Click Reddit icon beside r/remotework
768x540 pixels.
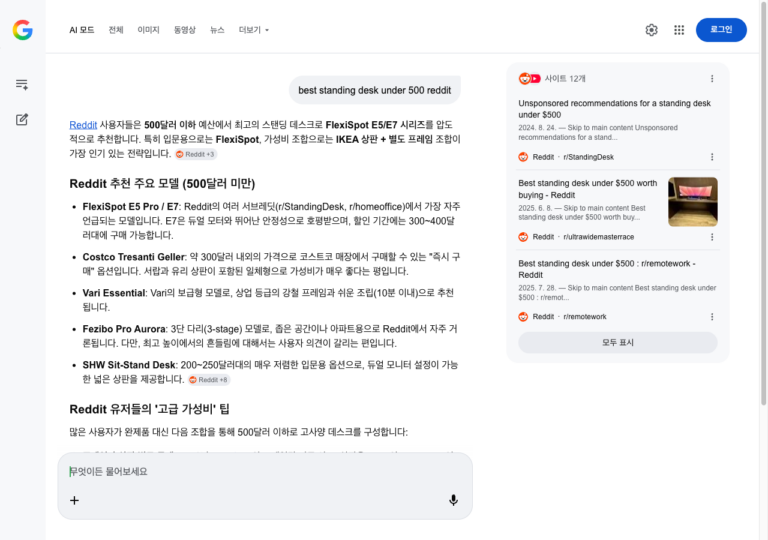click(x=523, y=317)
